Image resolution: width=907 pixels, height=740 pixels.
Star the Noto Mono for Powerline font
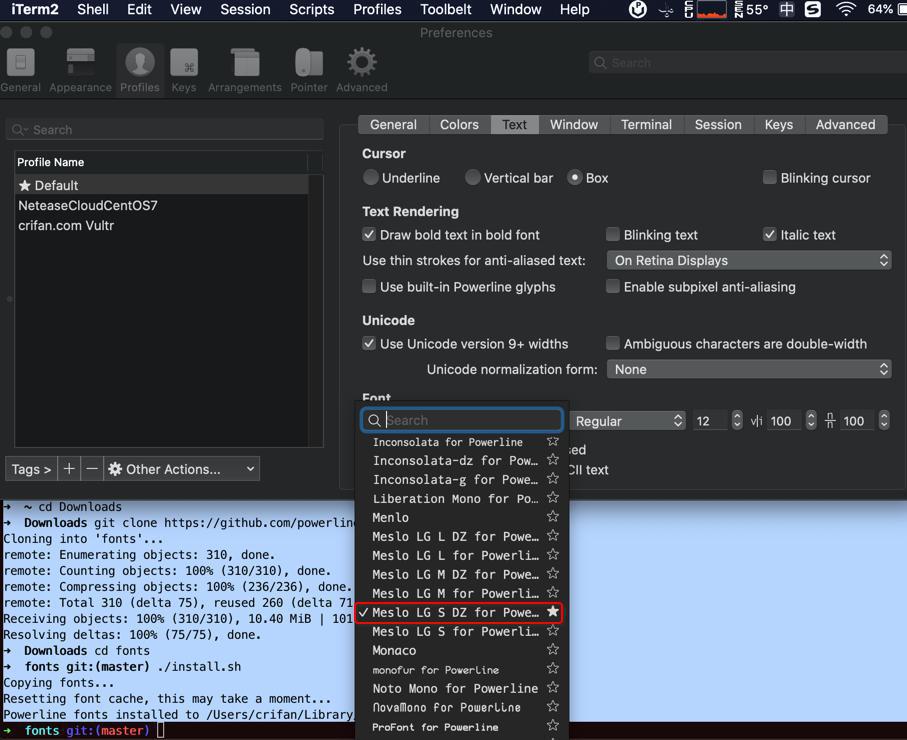pyautogui.click(x=553, y=688)
